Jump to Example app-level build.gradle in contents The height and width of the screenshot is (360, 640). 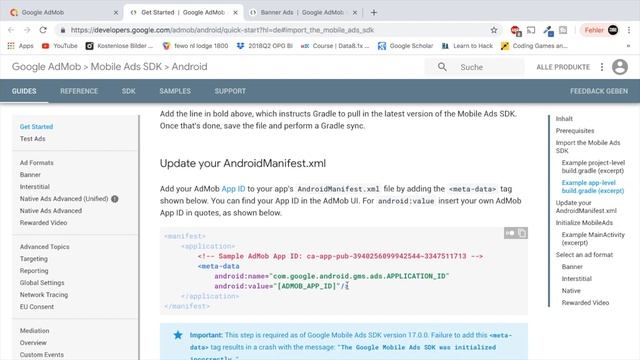coord(593,187)
